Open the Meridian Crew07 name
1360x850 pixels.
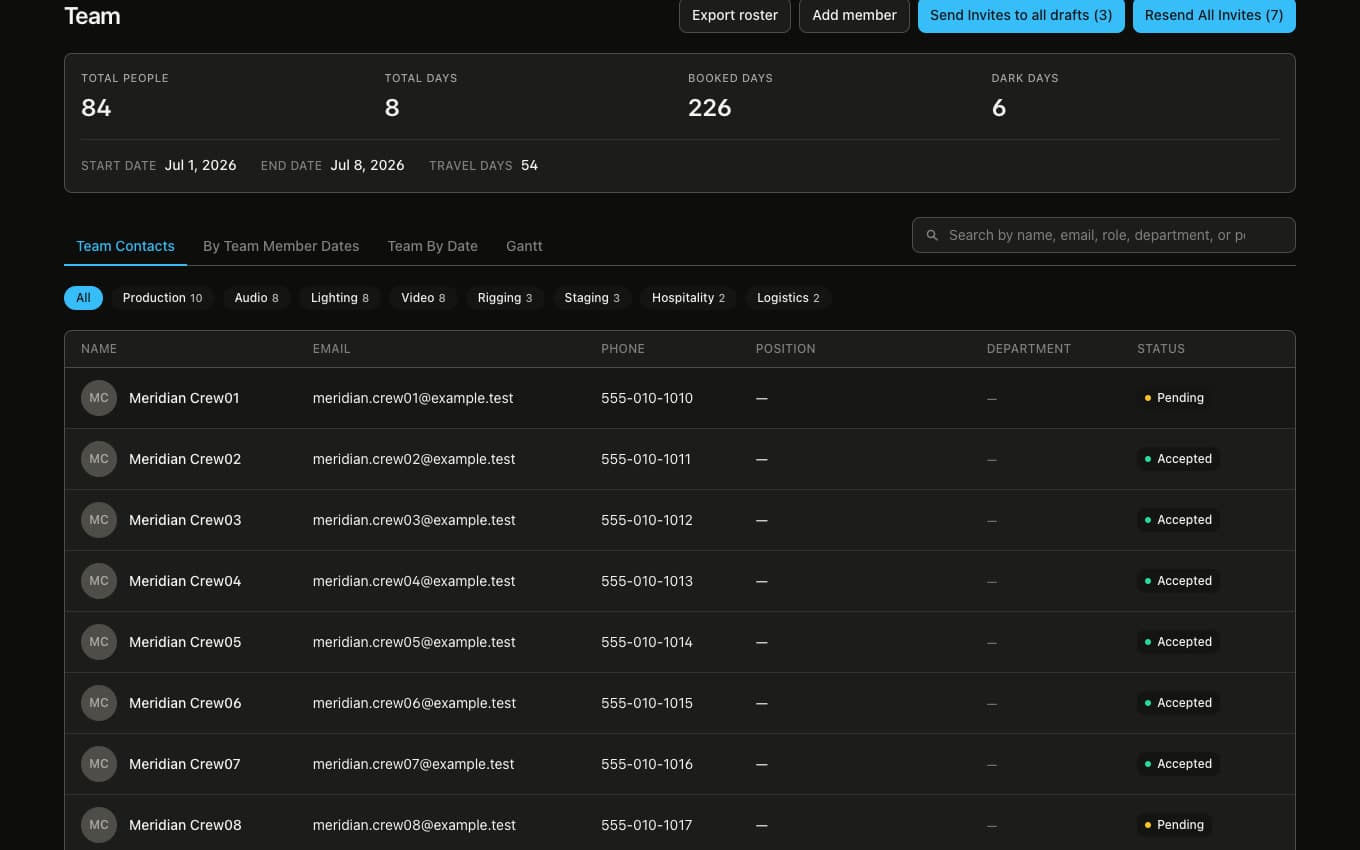(x=185, y=764)
